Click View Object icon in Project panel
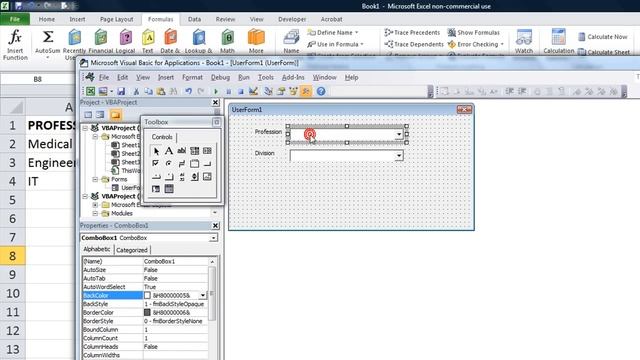 click(x=100, y=115)
